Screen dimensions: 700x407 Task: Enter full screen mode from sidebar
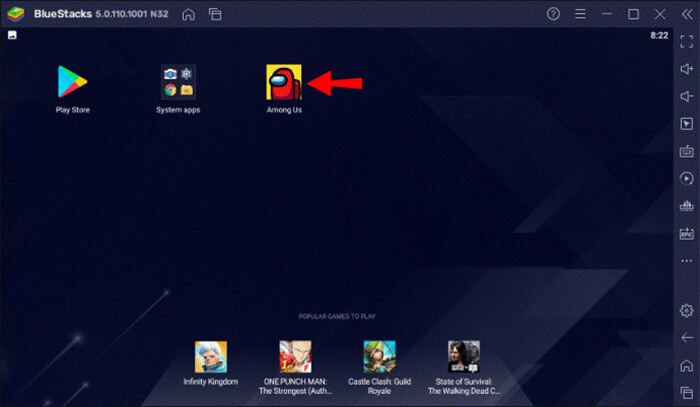pos(687,42)
